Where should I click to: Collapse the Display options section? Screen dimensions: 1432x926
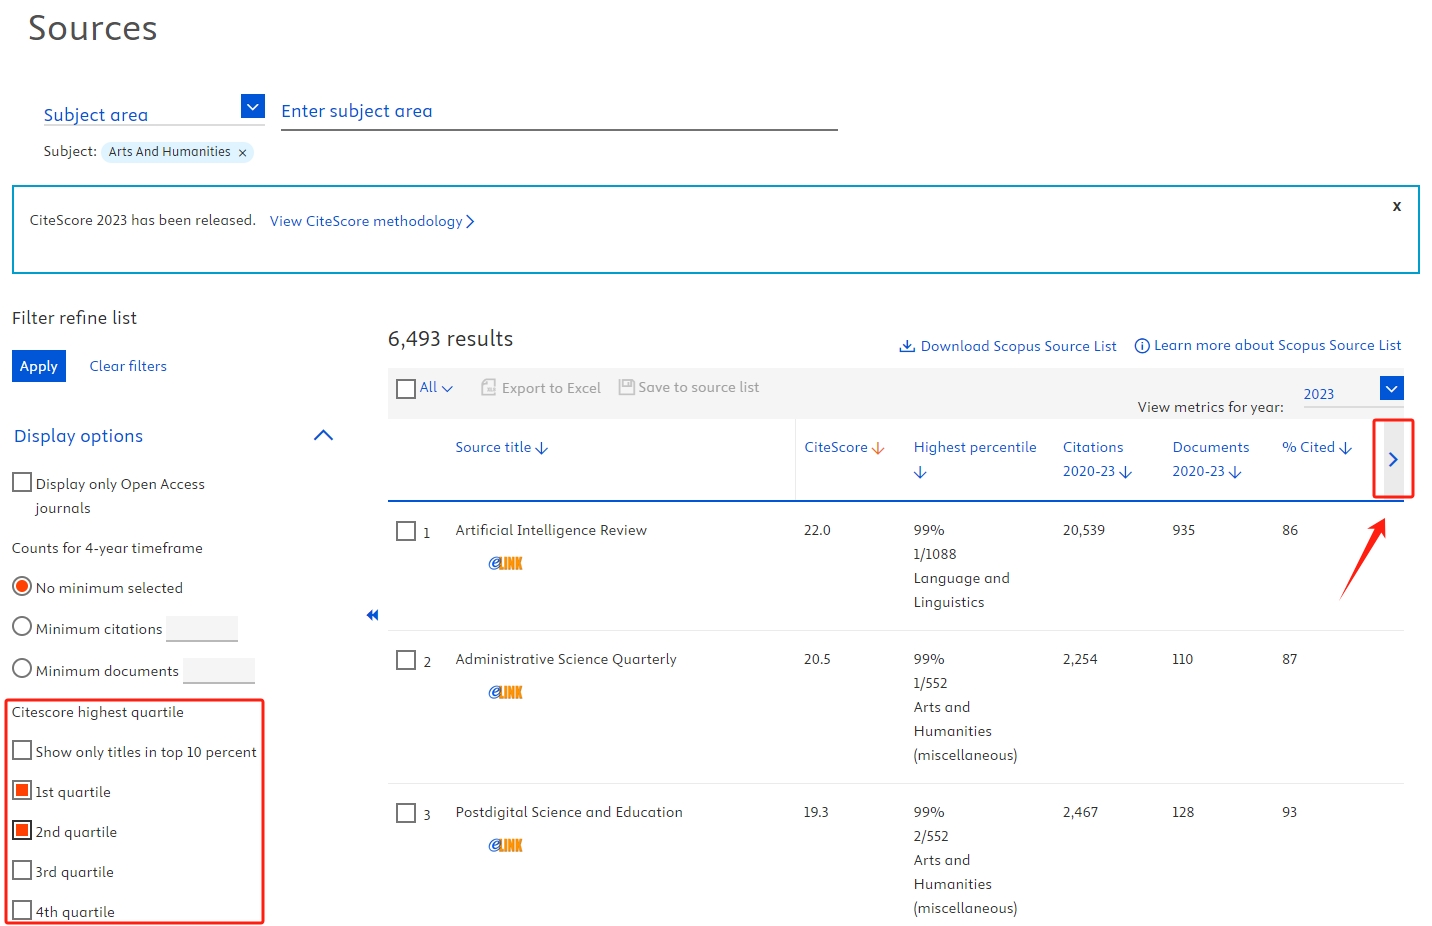pyautogui.click(x=323, y=435)
